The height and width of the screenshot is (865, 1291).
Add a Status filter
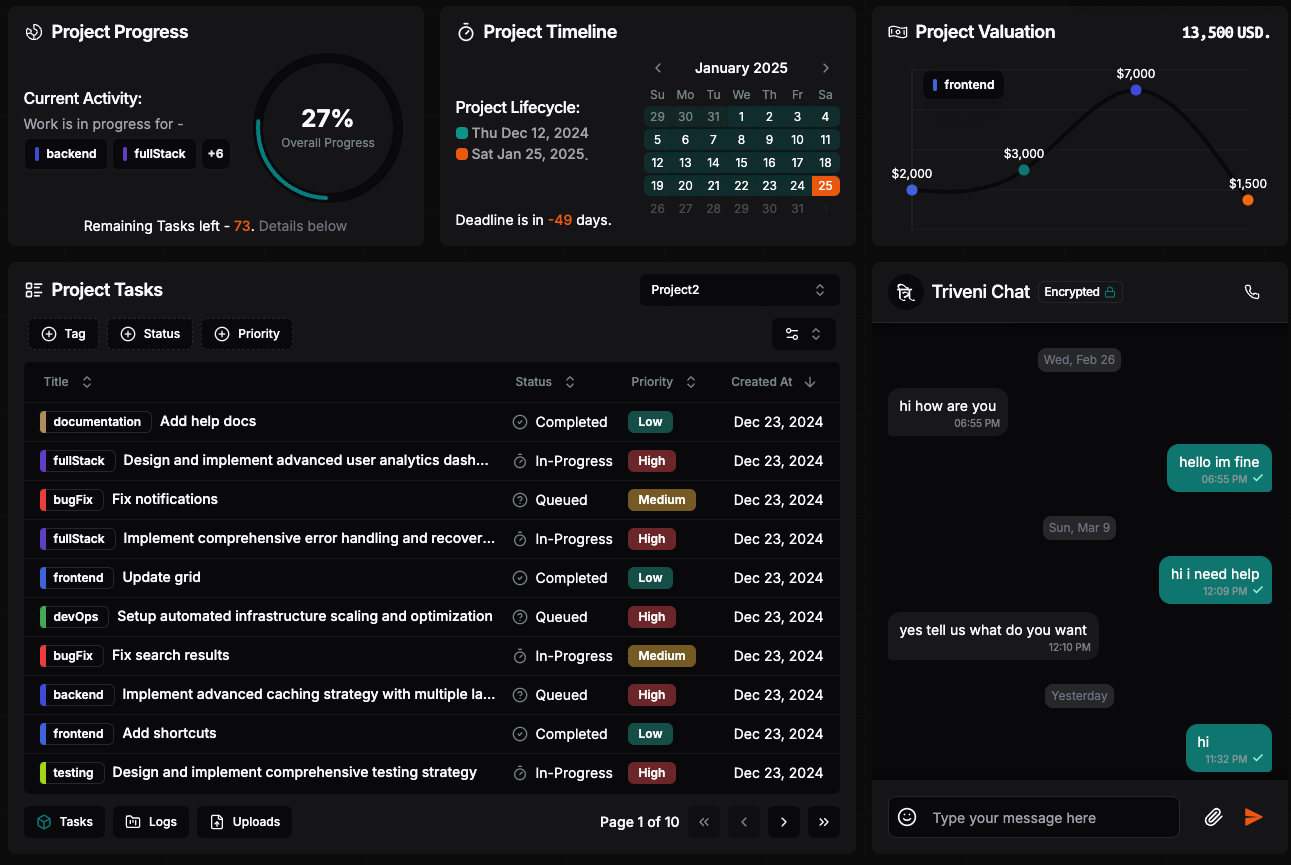[150, 334]
